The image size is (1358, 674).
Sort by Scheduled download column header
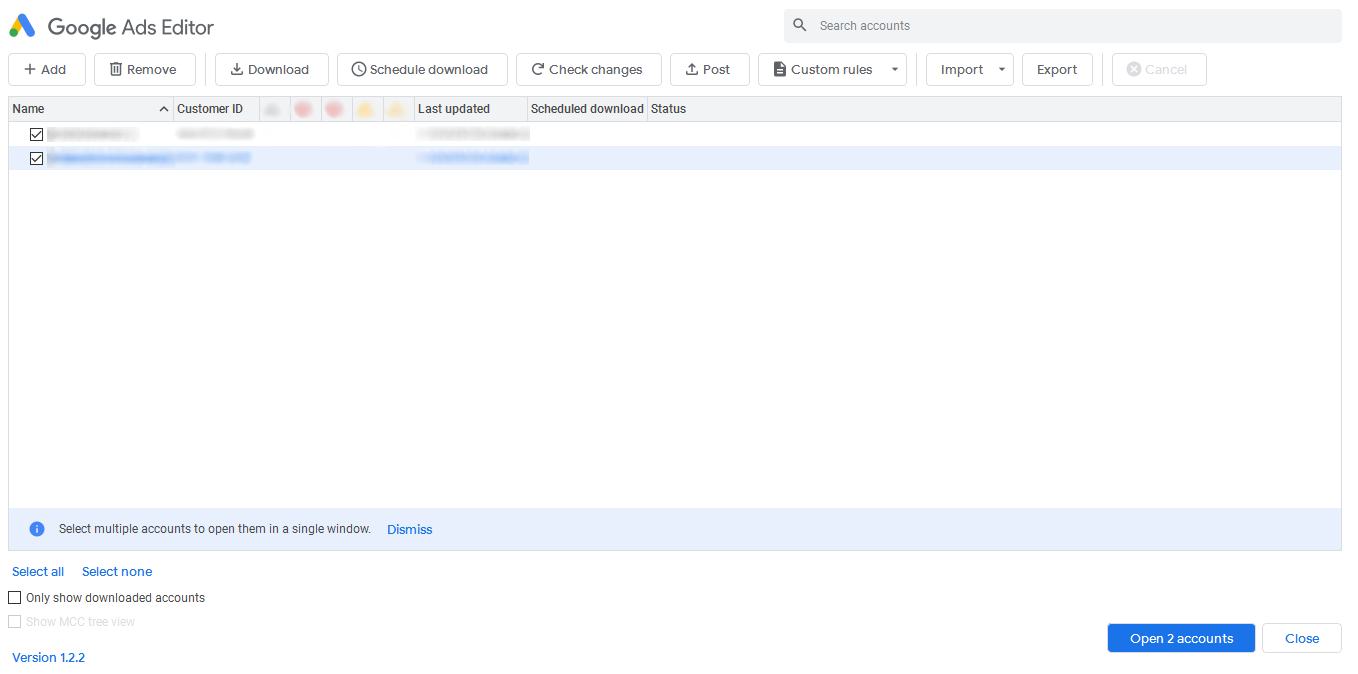point(587,109)
